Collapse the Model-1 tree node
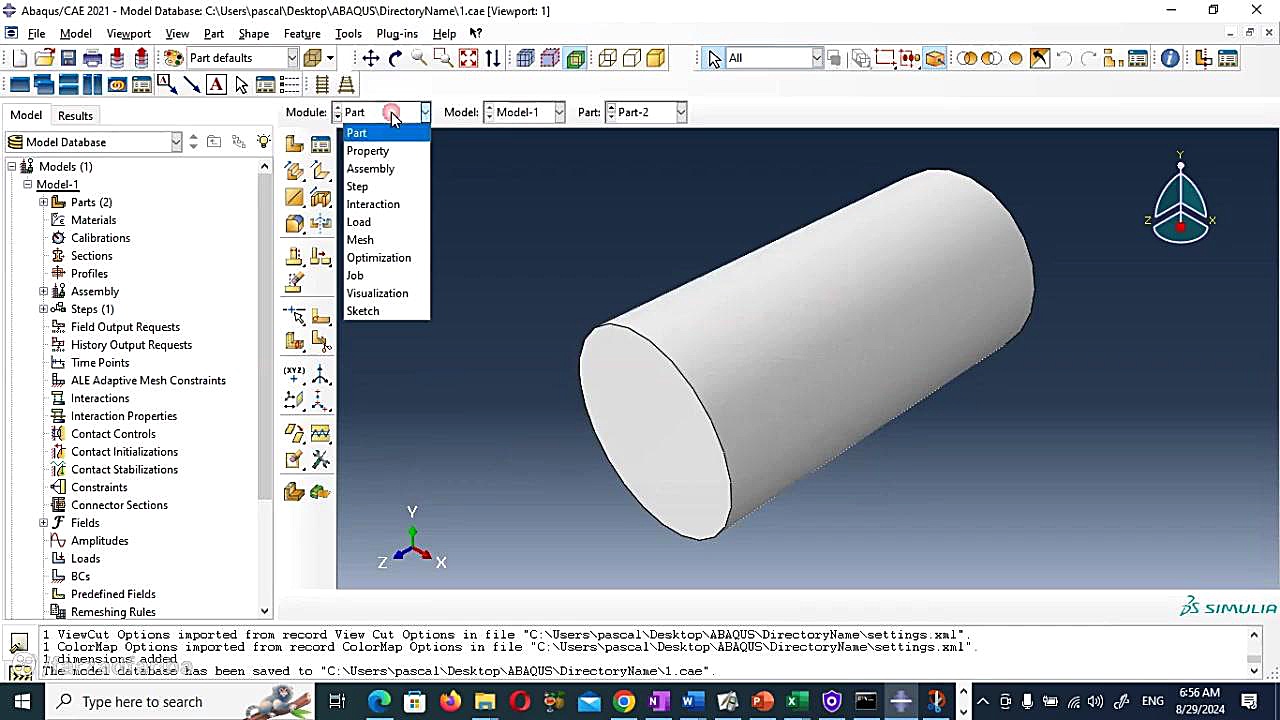The width and height of the screenshot is (1280, 720). click(x=28, y=185)
